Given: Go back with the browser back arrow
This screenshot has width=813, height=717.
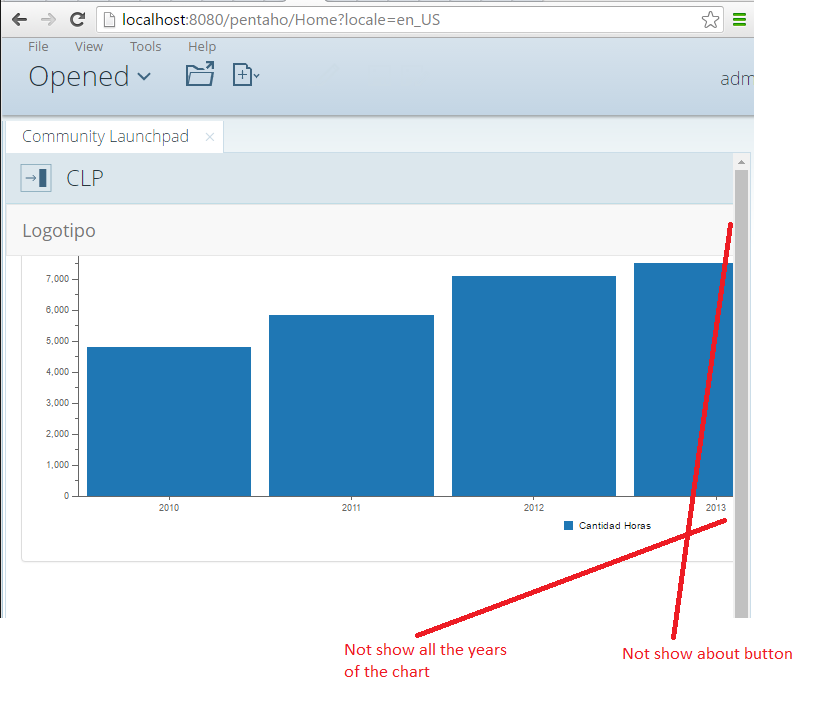Looking at the screenshot, I should click(x=19, y=20).
